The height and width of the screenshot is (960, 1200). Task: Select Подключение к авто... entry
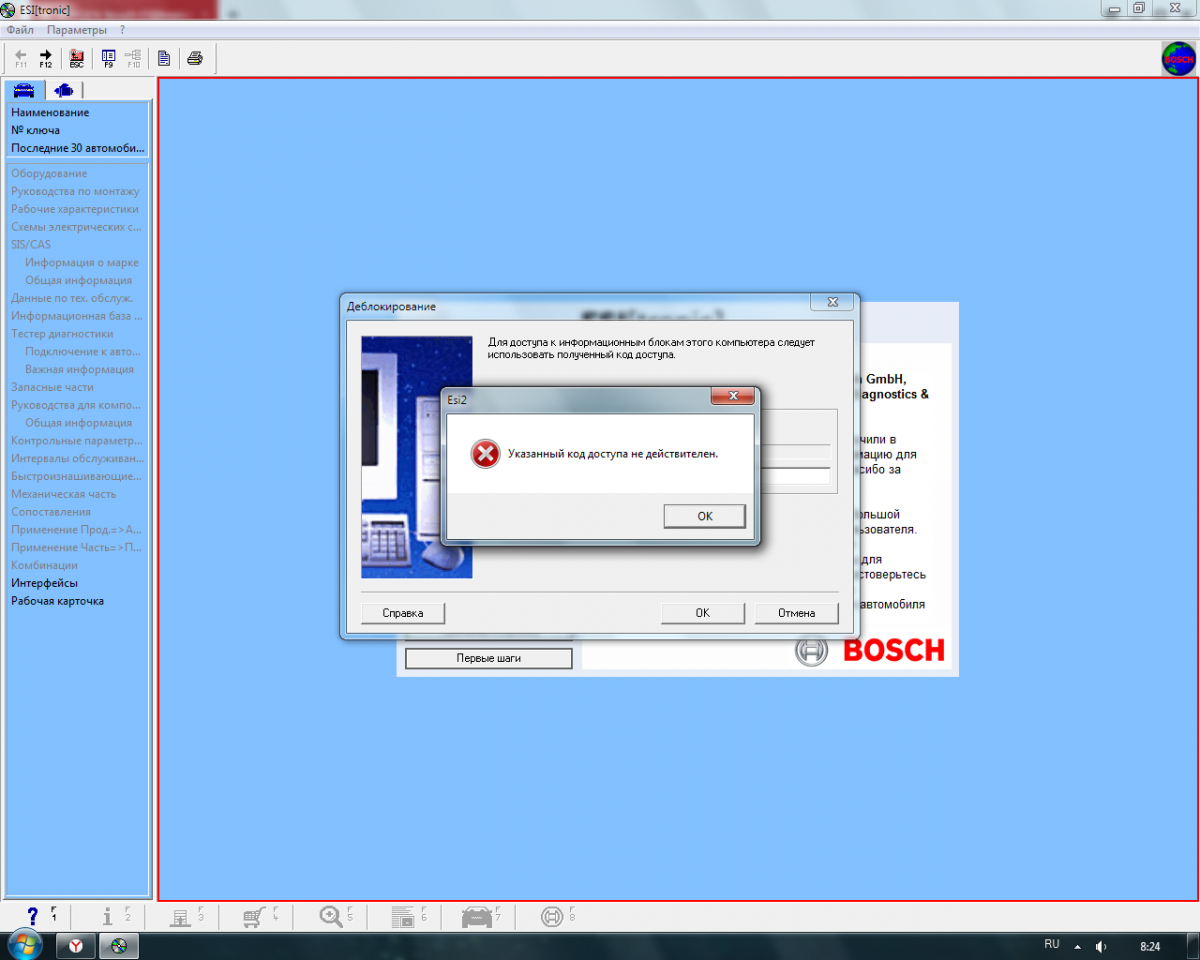(x=83, y=352)
